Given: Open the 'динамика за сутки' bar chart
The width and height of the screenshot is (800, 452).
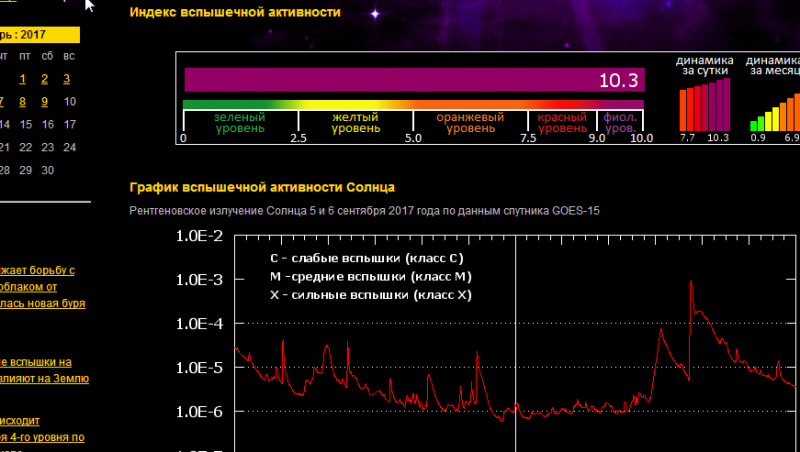Looking at the screenshot, I should pyautogui.click(x=705, y=108).
